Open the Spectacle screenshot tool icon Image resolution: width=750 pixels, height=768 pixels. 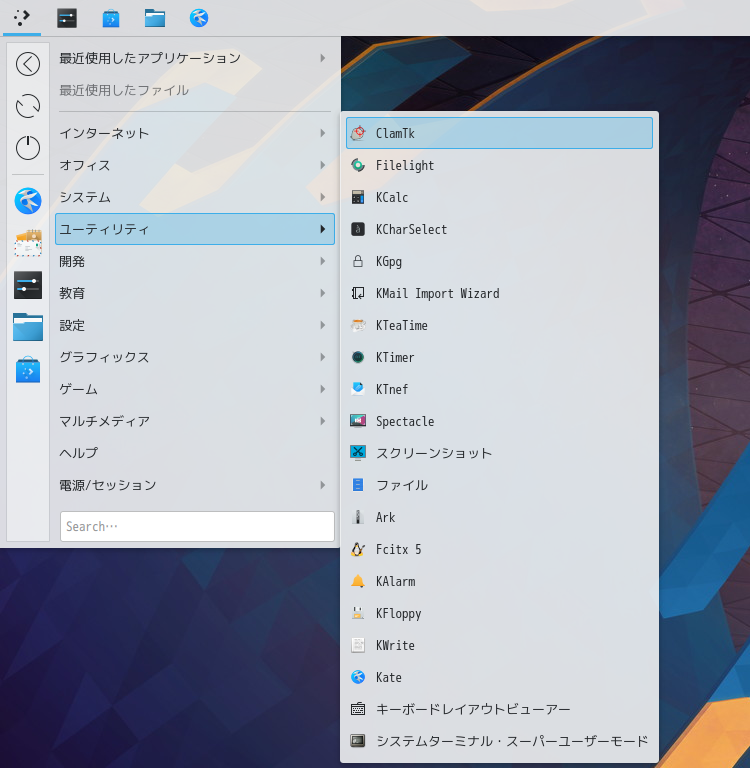click(x=358, y=421)
